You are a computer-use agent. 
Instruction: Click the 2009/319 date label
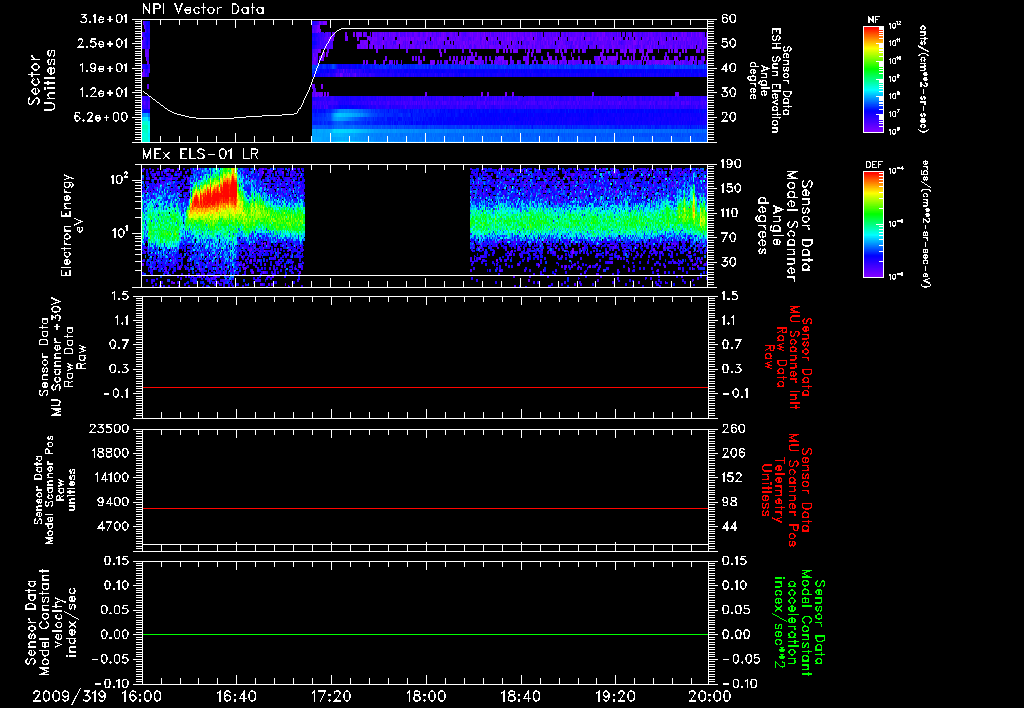point(69,696)
